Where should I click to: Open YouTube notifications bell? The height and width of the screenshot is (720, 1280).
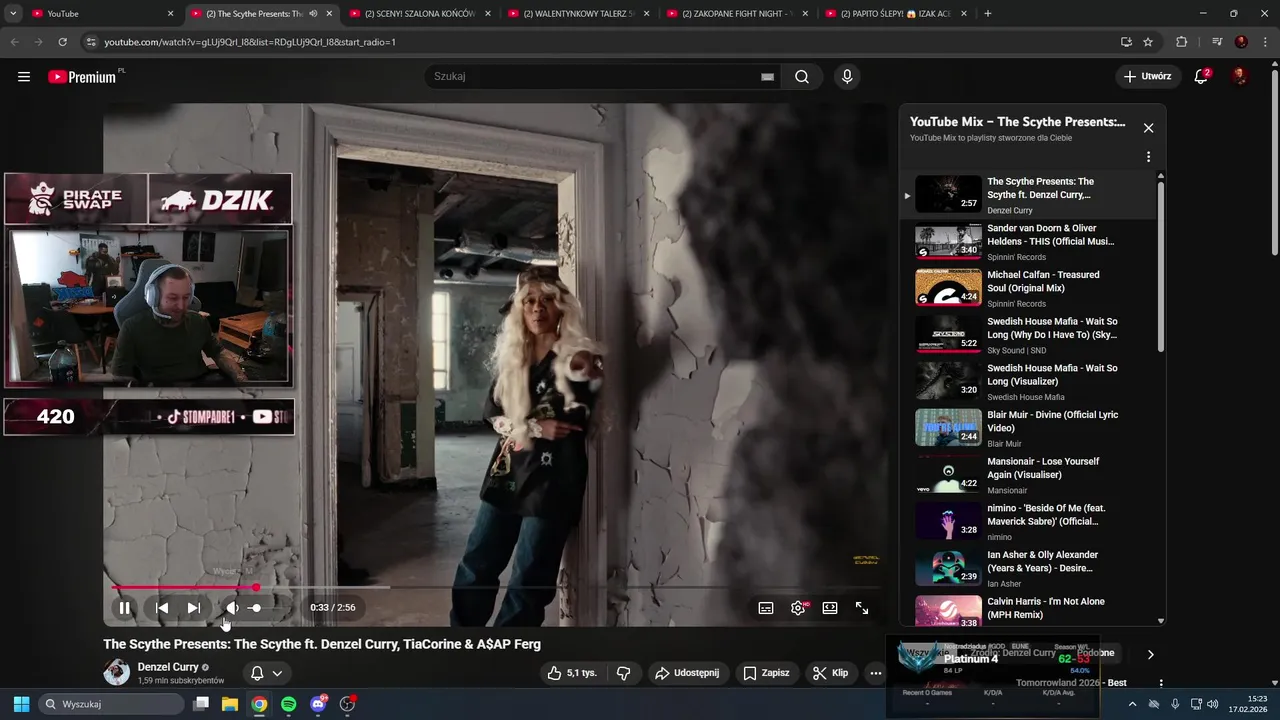[x=1201, y=77]
